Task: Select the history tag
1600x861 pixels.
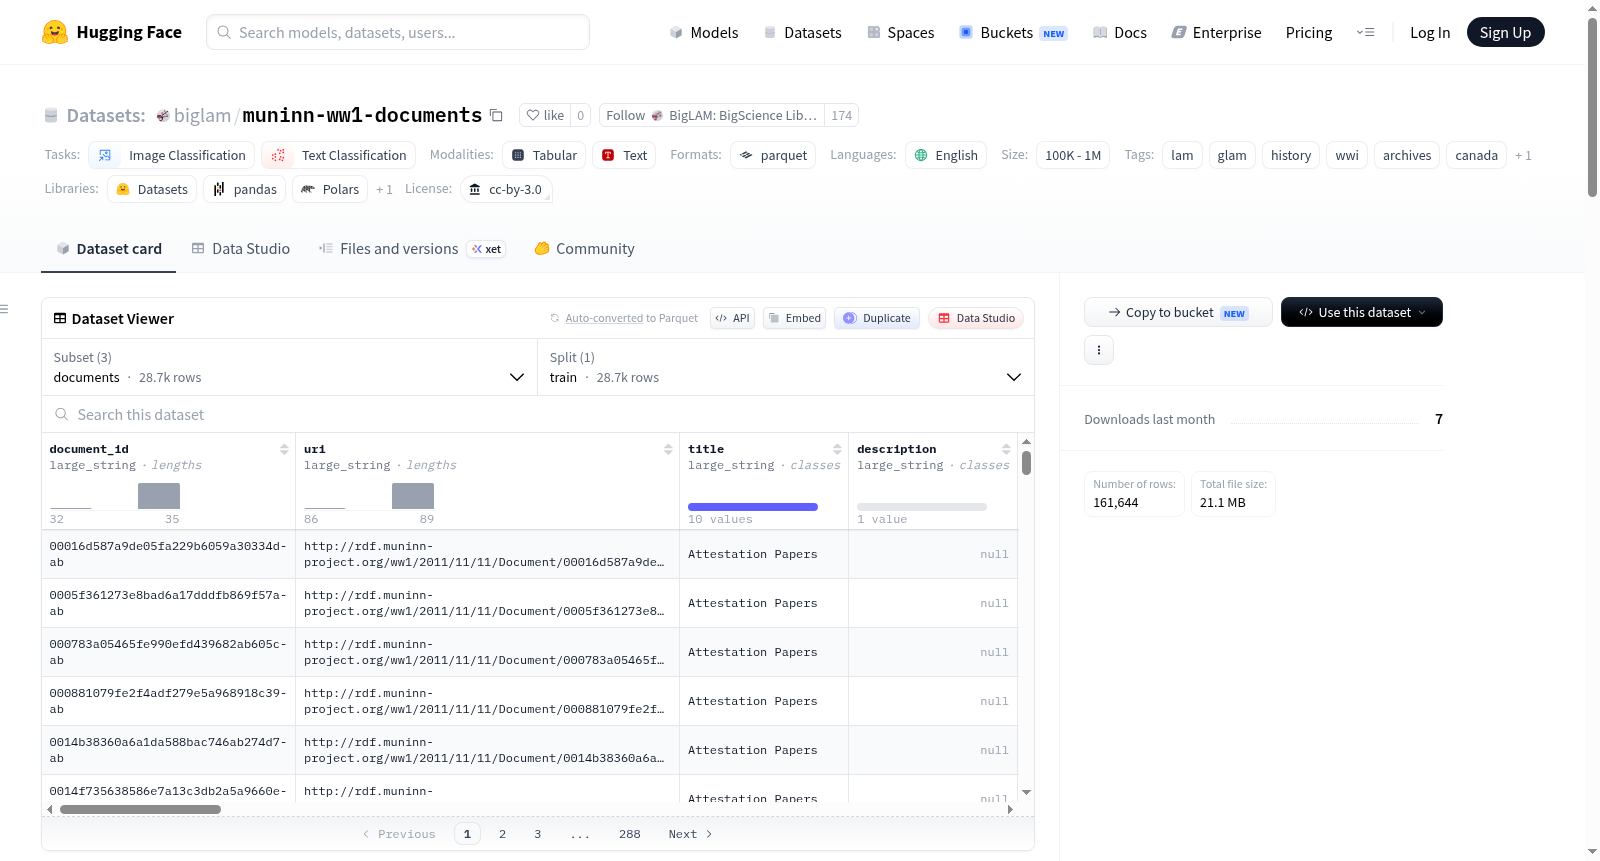Action: [x=1290, y=155]
